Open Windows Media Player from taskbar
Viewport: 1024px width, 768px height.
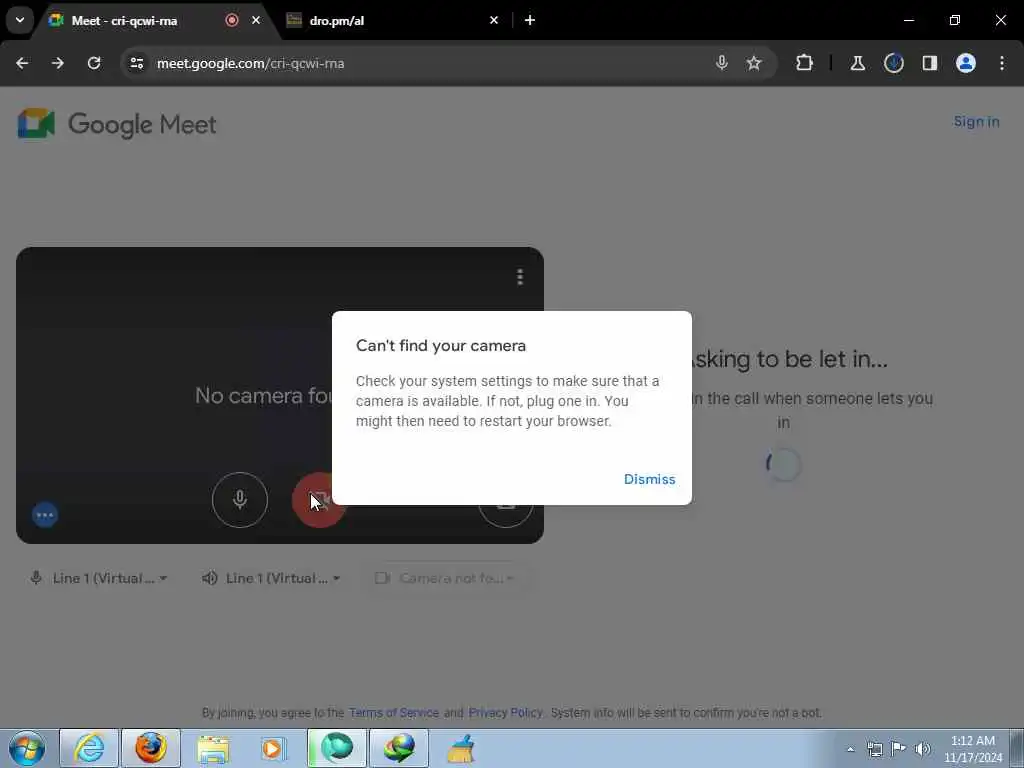click(273, 748)
